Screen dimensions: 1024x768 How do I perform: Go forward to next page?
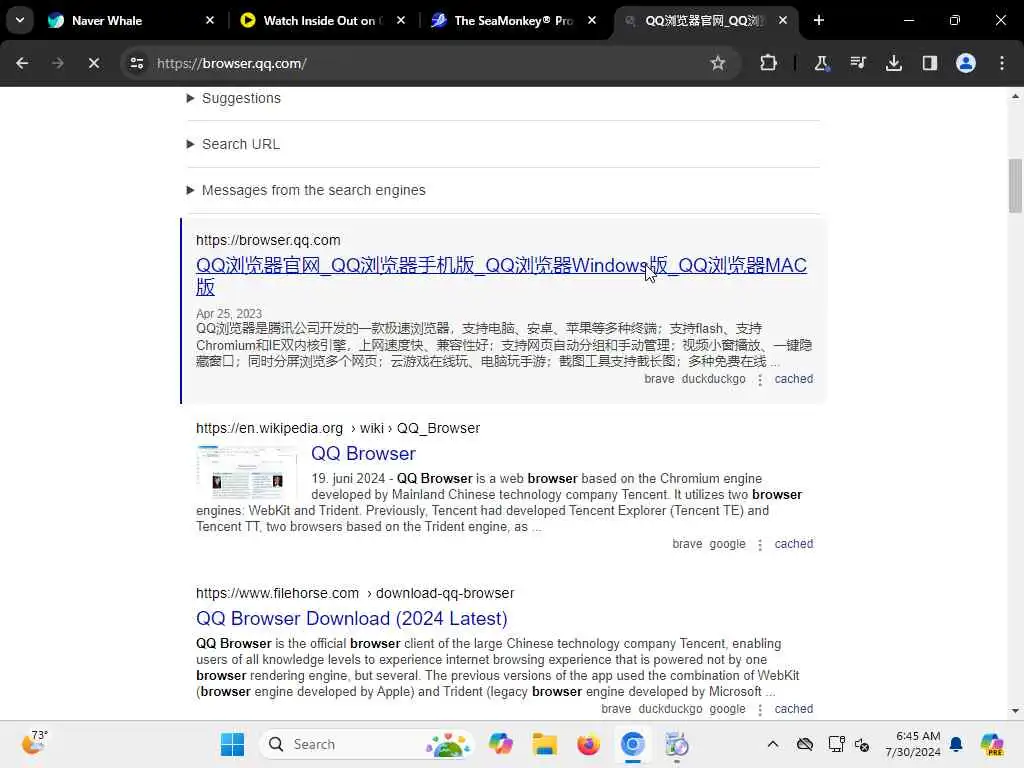(x=58, y=63)
